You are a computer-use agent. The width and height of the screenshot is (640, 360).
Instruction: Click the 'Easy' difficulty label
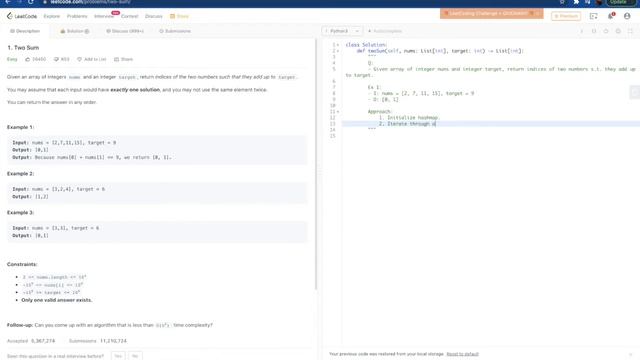[12, 59]
